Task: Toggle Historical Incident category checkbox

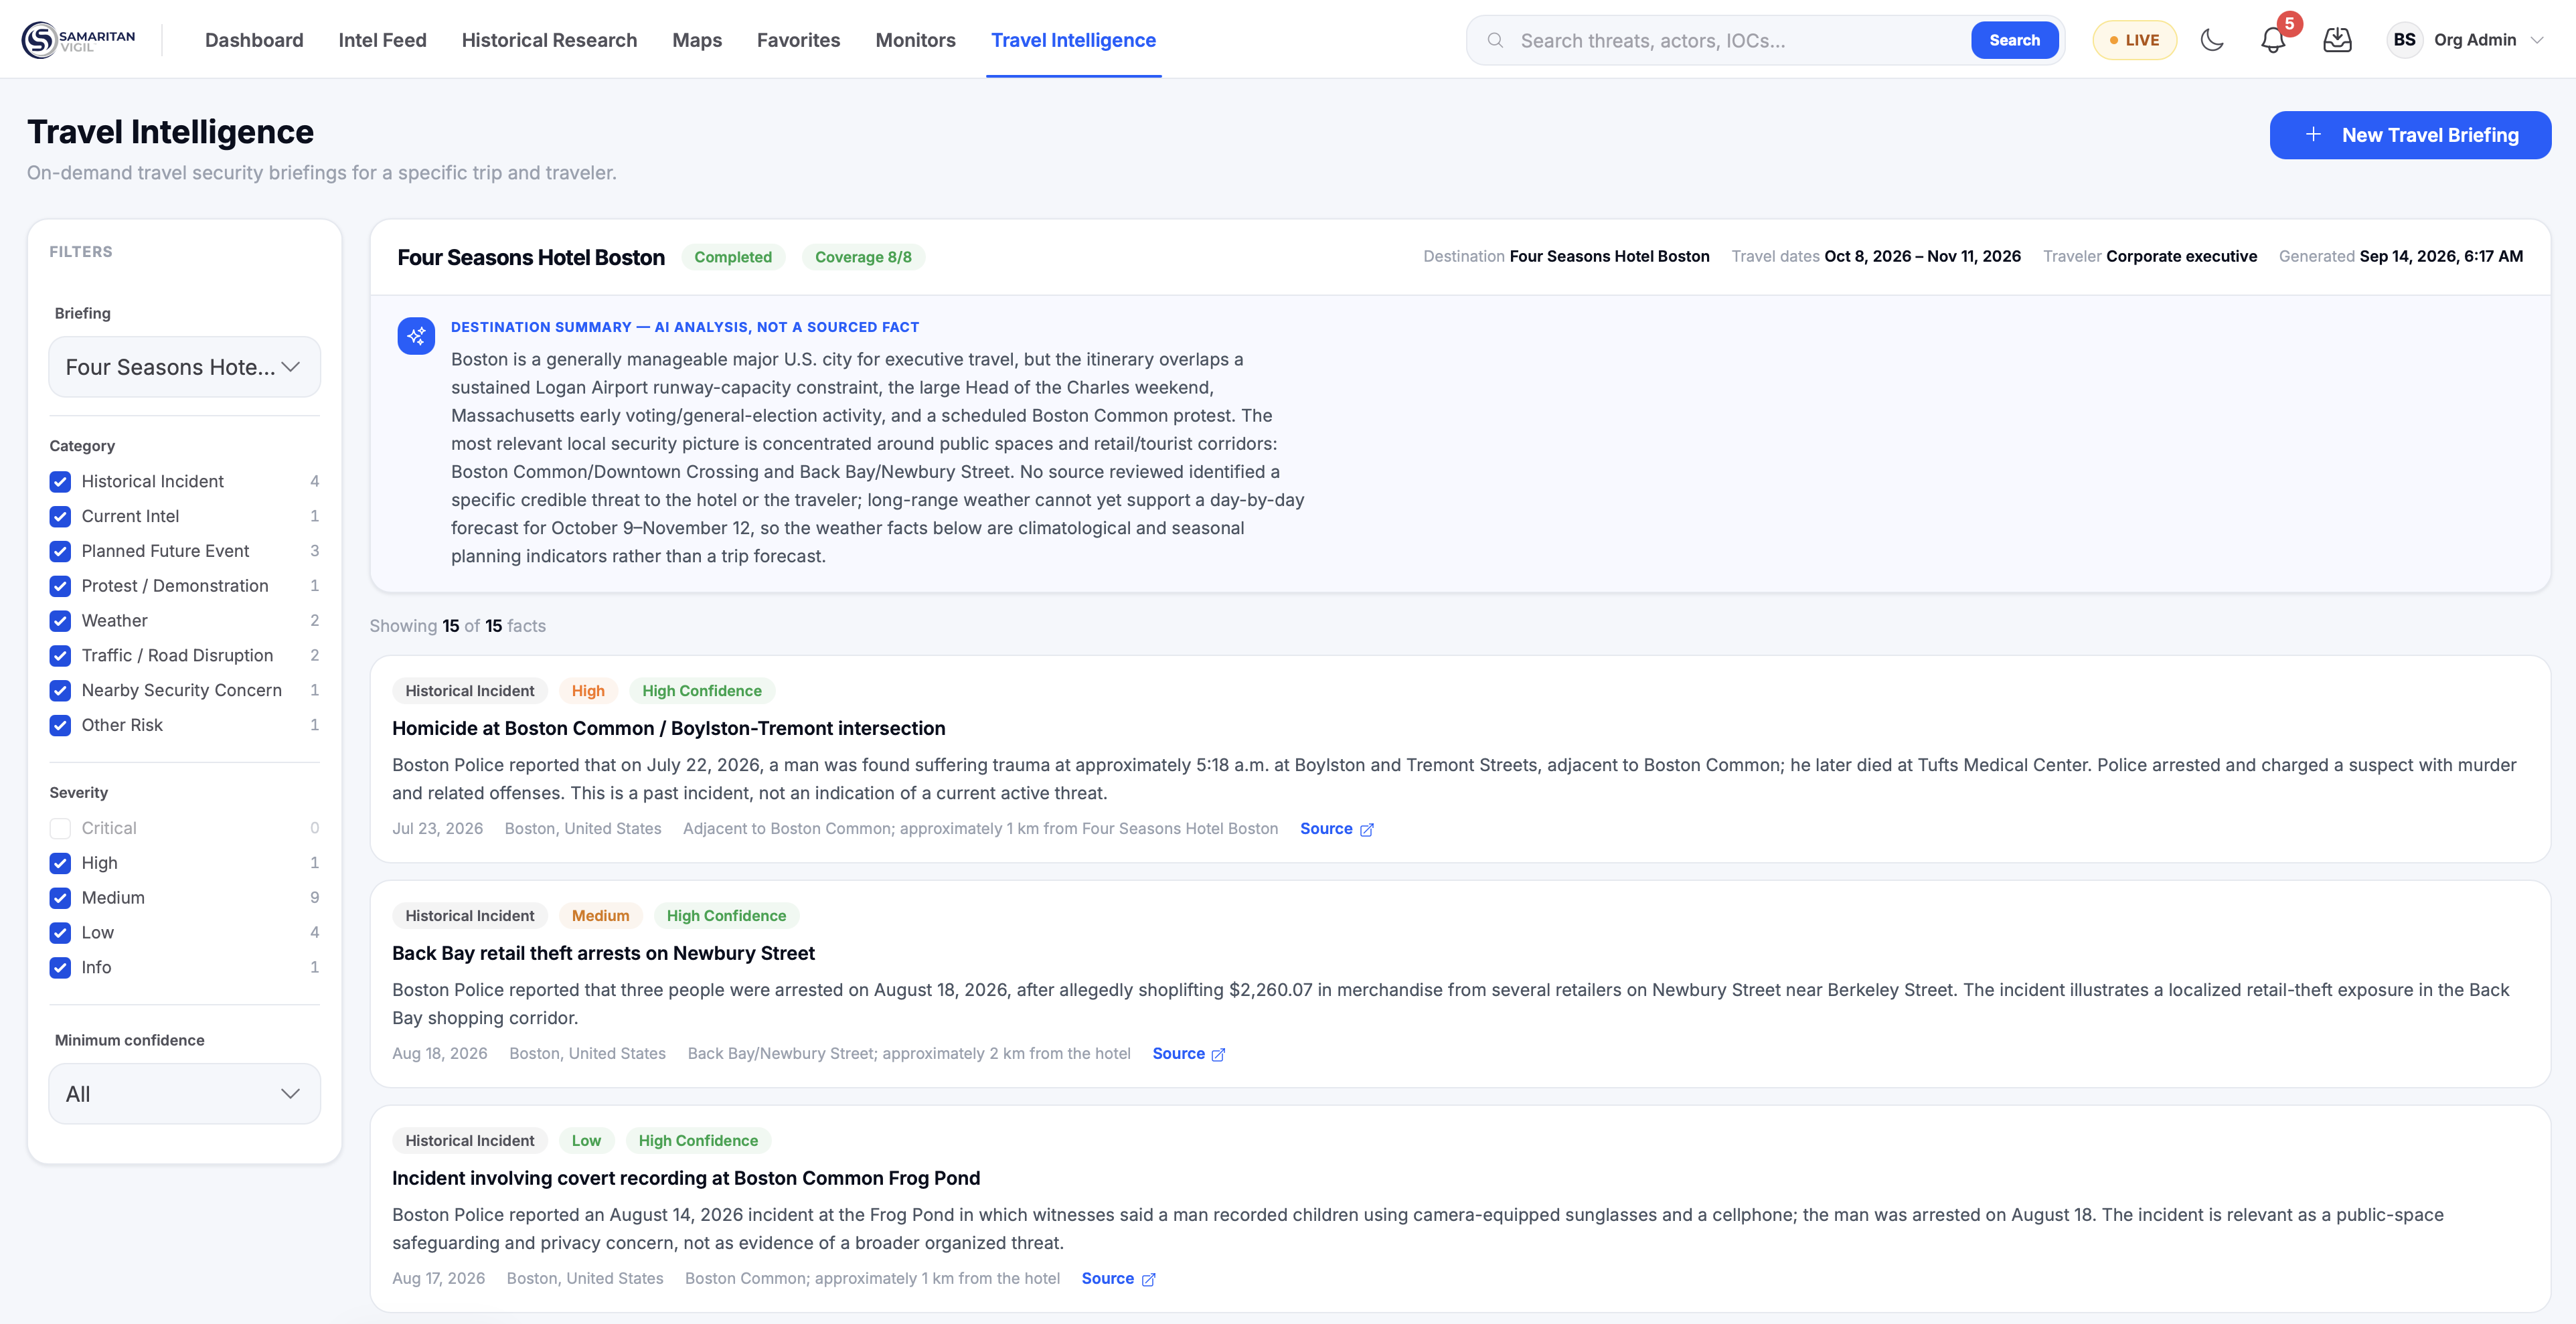Action: [x=60, y=482]
